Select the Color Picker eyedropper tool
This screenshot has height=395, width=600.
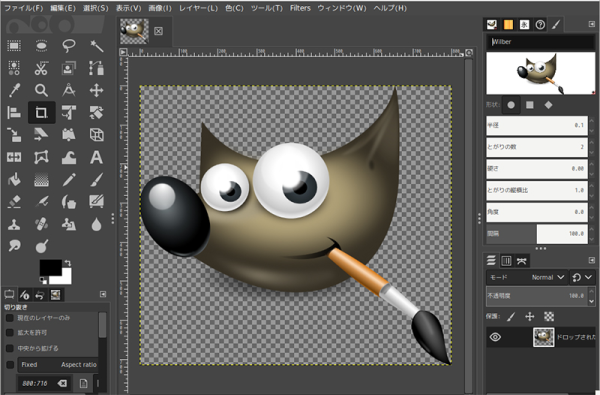[x=14, y=90]
